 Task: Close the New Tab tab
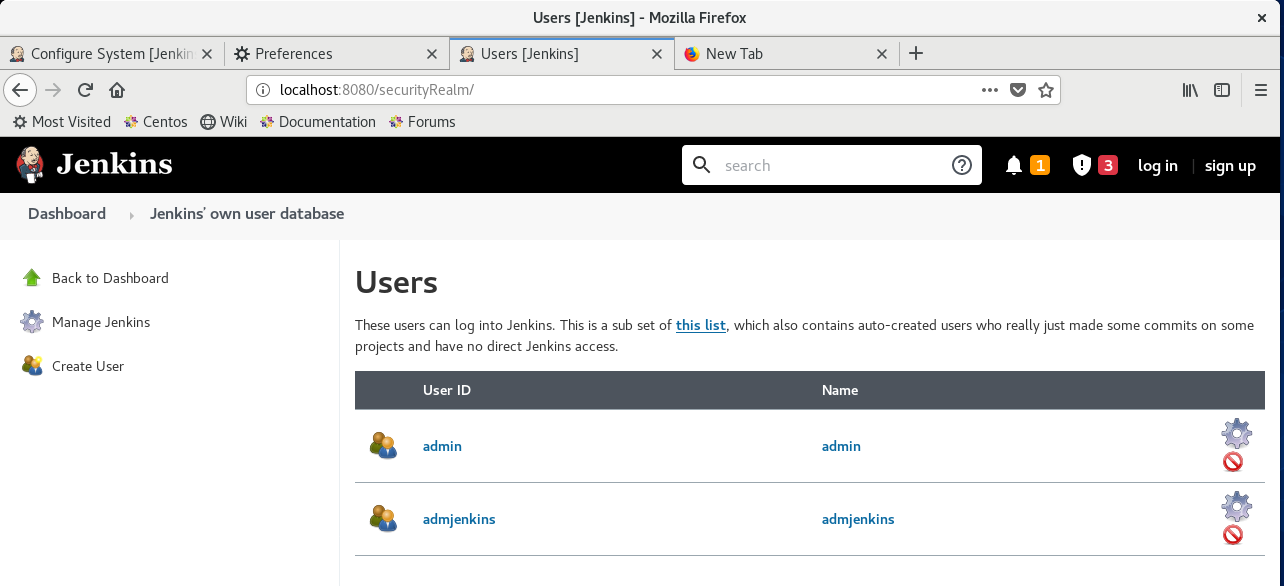click(882, 54)
